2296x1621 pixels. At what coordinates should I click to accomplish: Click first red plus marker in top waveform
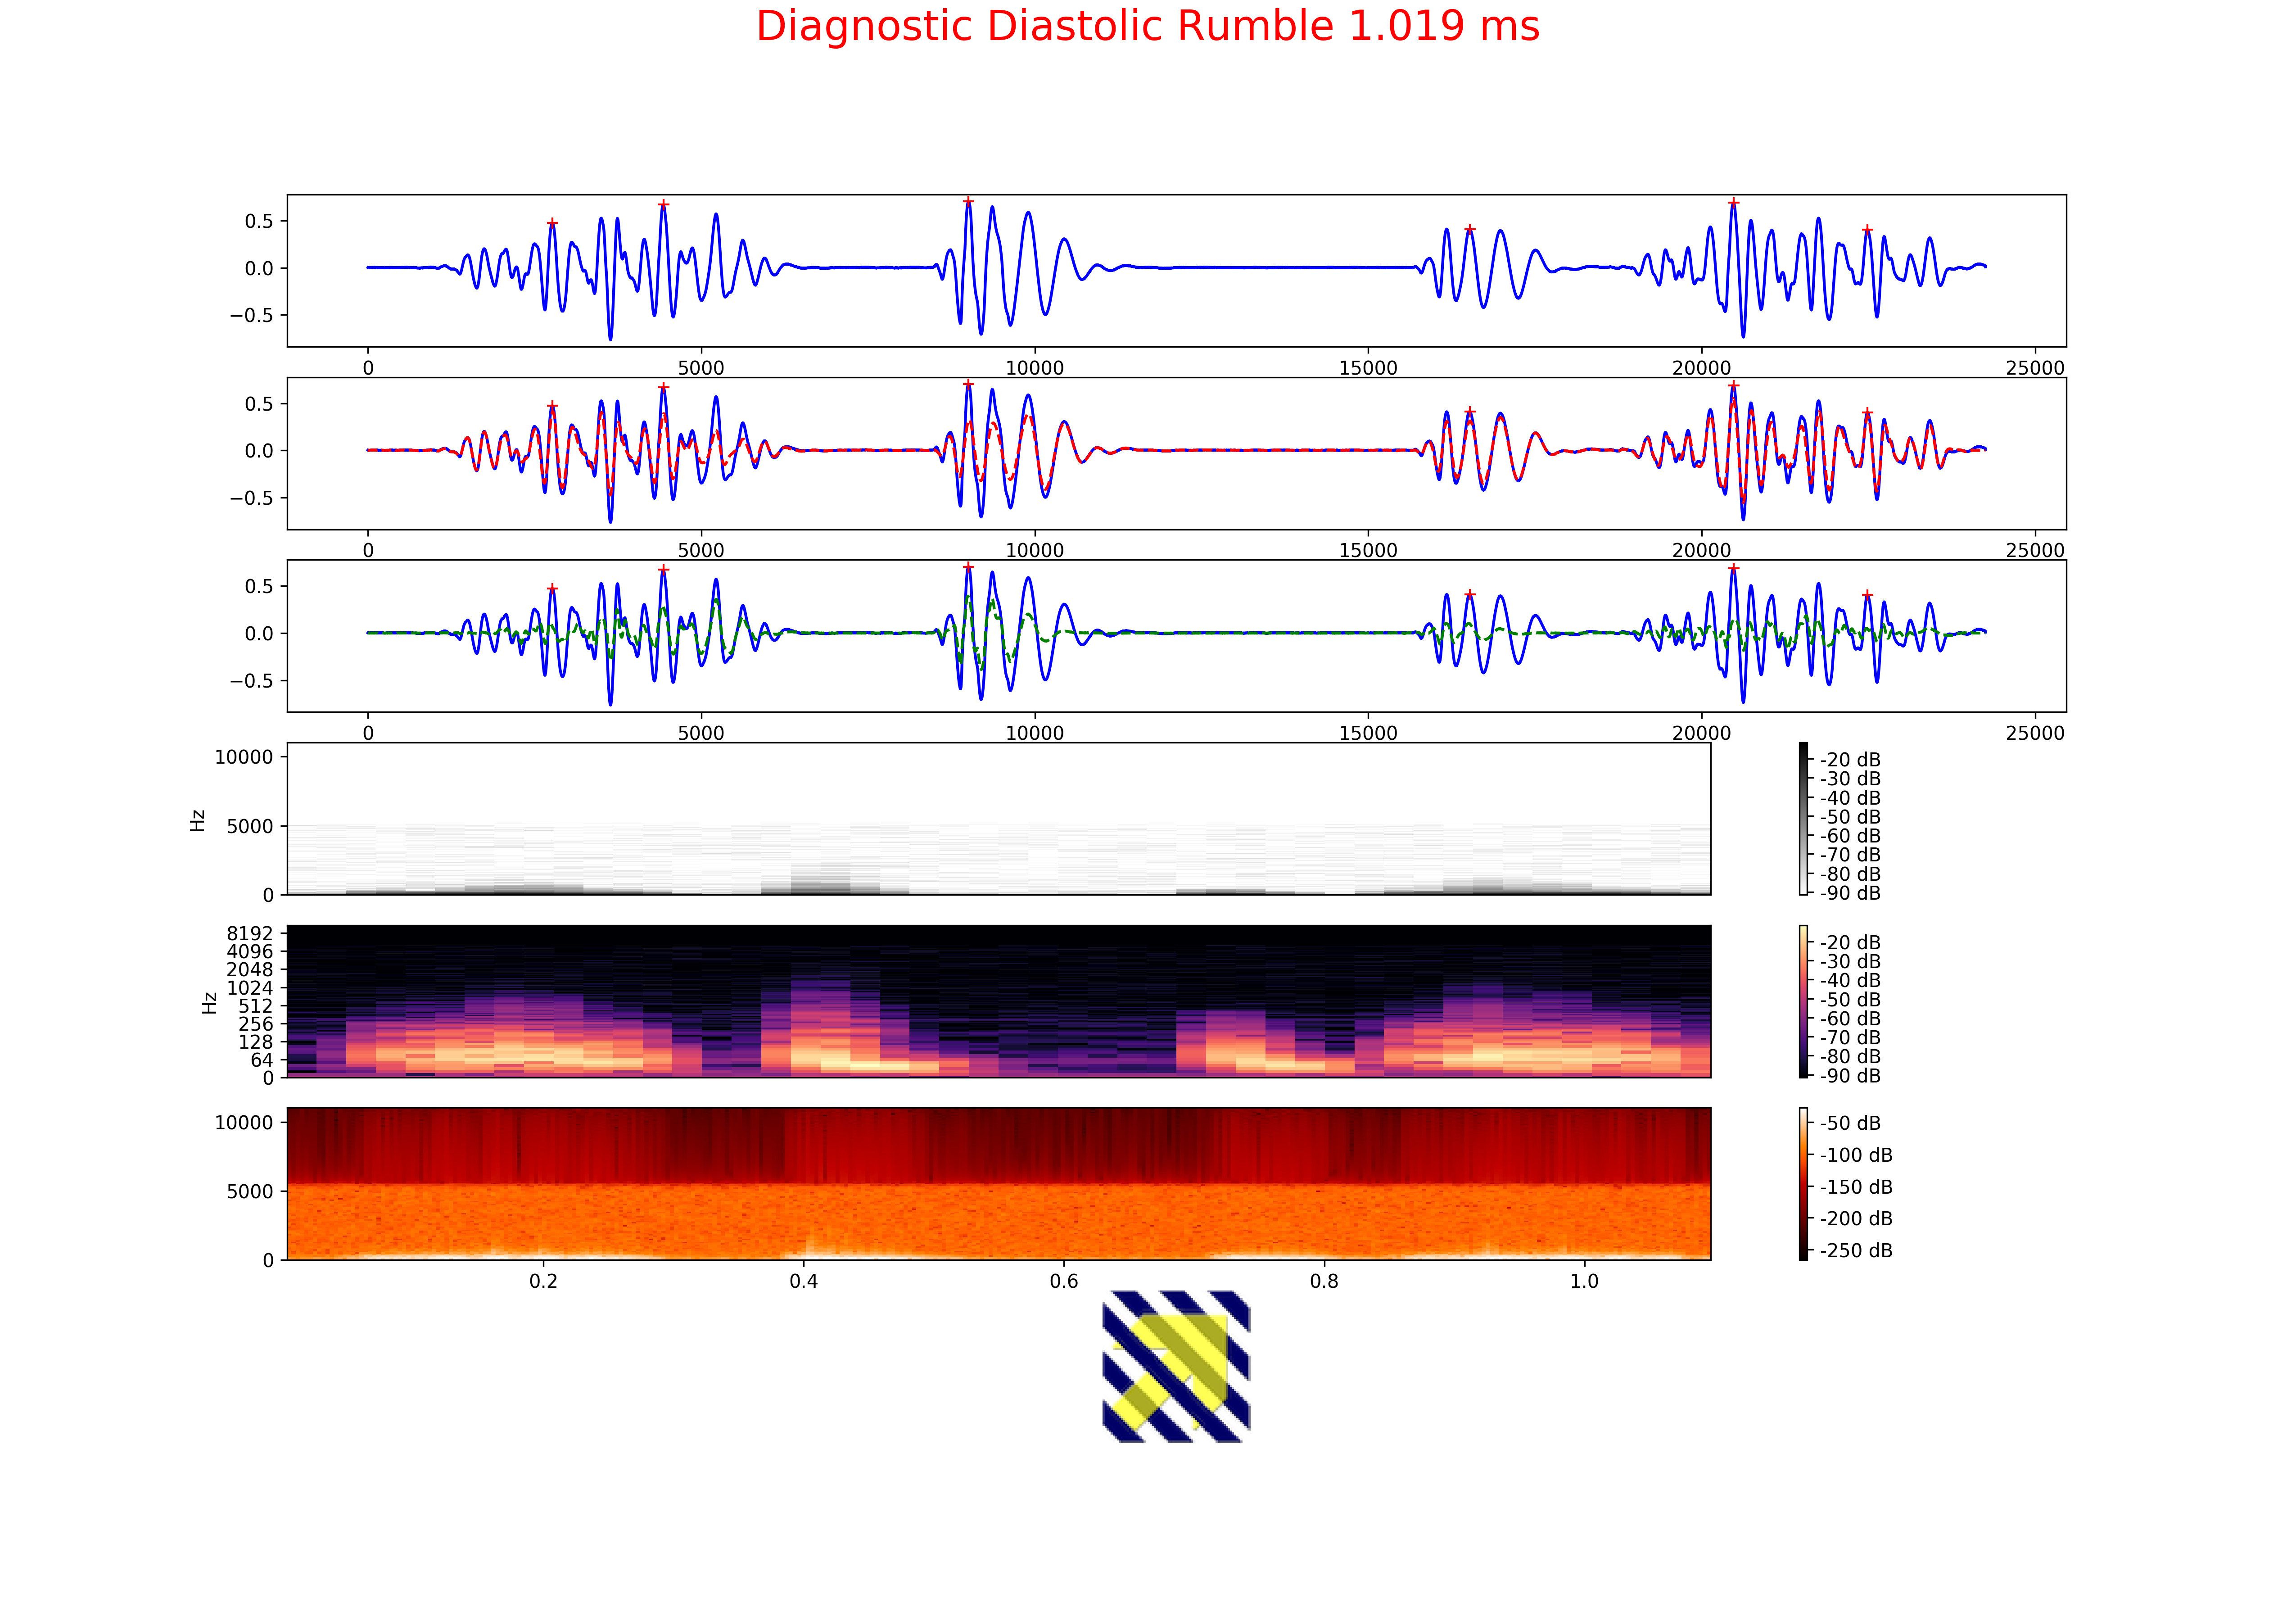pyautogui.click(x=552, y=223)
